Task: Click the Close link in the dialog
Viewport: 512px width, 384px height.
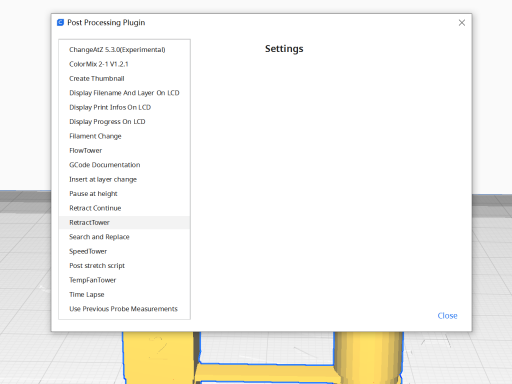Action: pyautogui.click(x=447, y=316)
